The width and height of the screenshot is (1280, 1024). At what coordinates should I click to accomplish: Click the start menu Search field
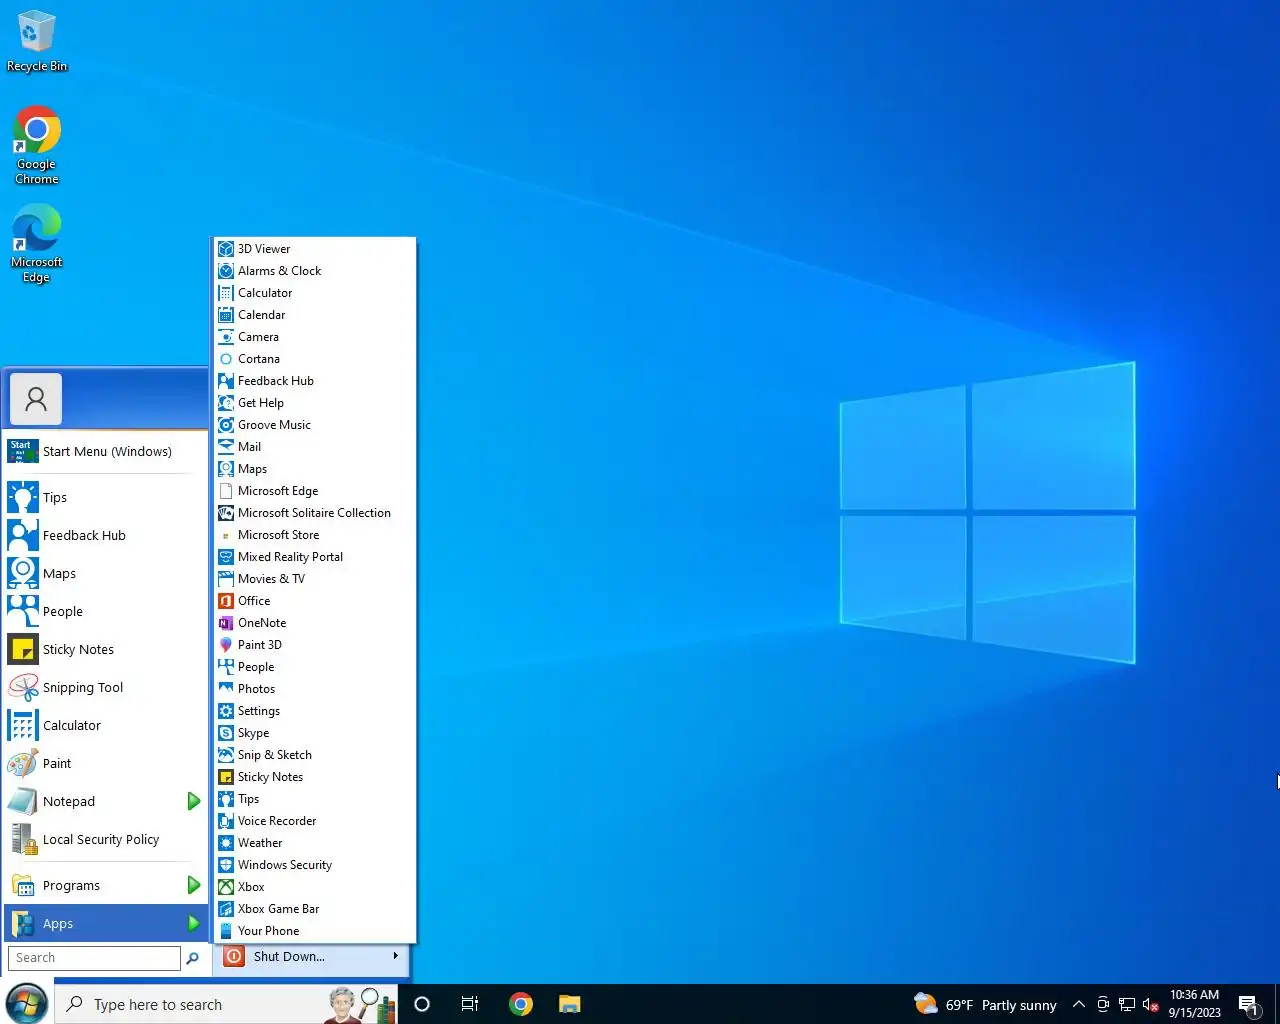click(94, 958)
